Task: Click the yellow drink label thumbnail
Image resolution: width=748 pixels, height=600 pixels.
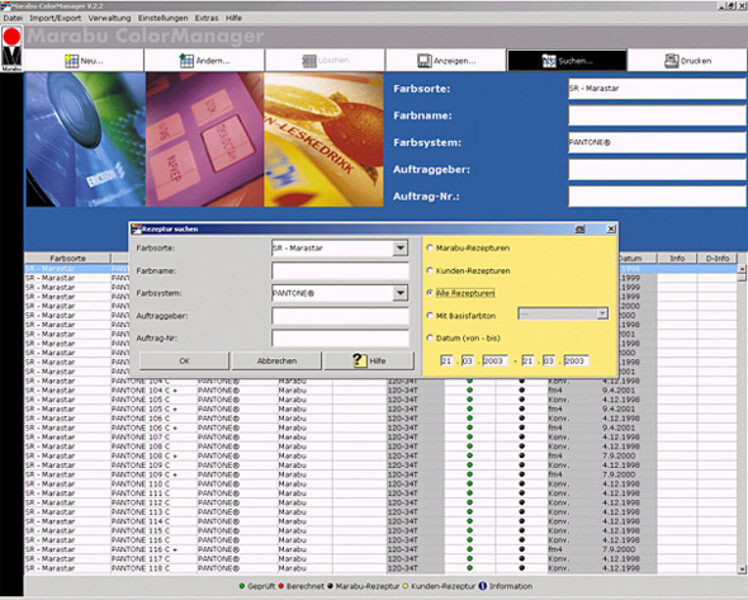Action: [x=323, y=139]
